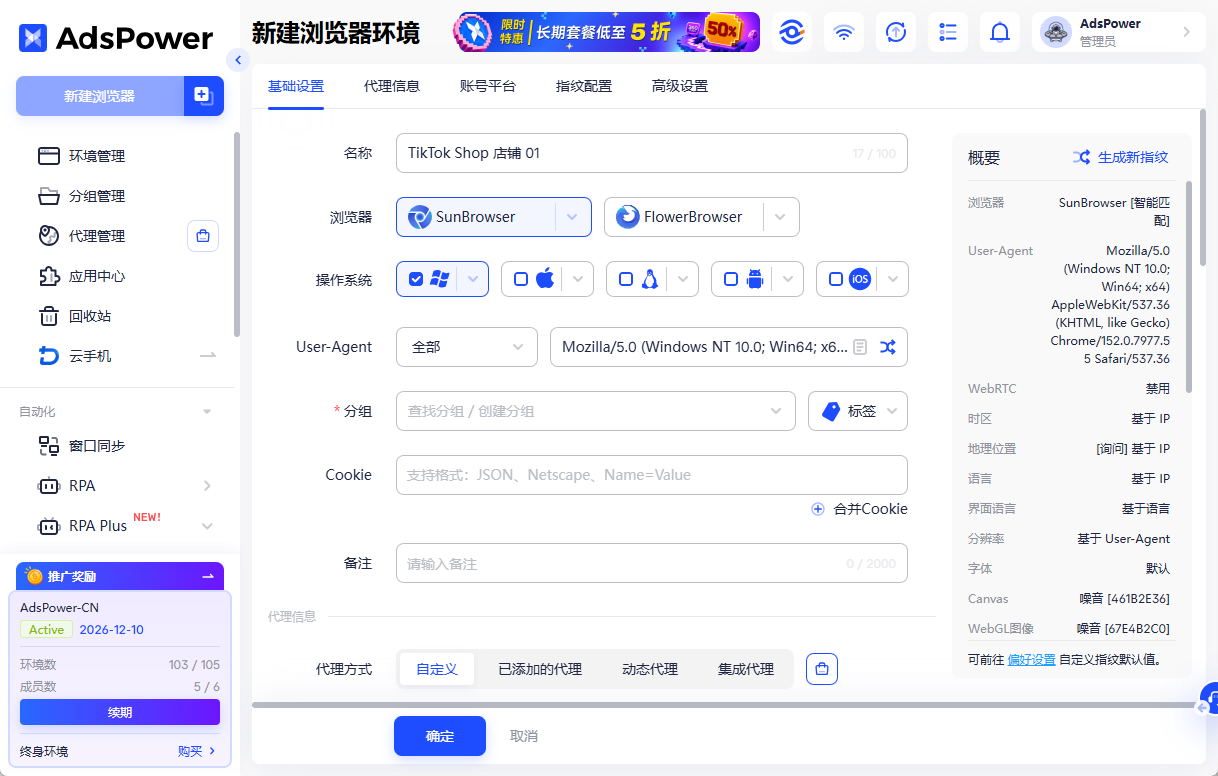Collapse the sidebar with the arrow handle
This screenshot has width=1218, height=776.
pyautogui.click(x=237, y=60)
